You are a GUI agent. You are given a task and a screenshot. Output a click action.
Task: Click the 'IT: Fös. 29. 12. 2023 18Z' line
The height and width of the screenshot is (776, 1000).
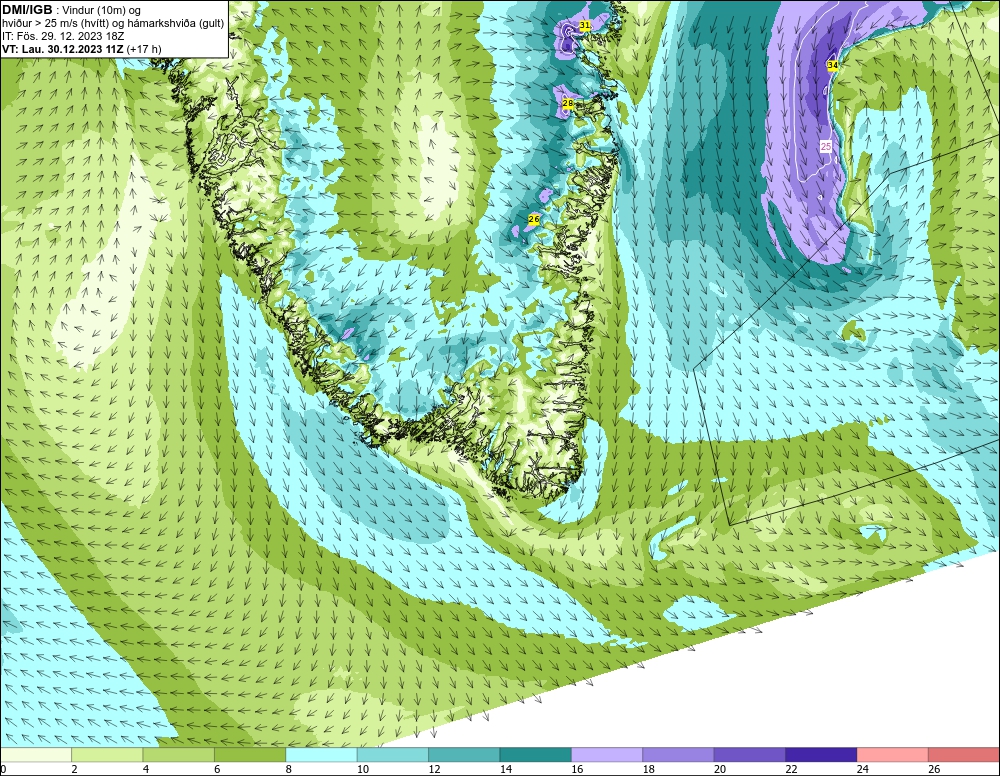tap(63, 36)
